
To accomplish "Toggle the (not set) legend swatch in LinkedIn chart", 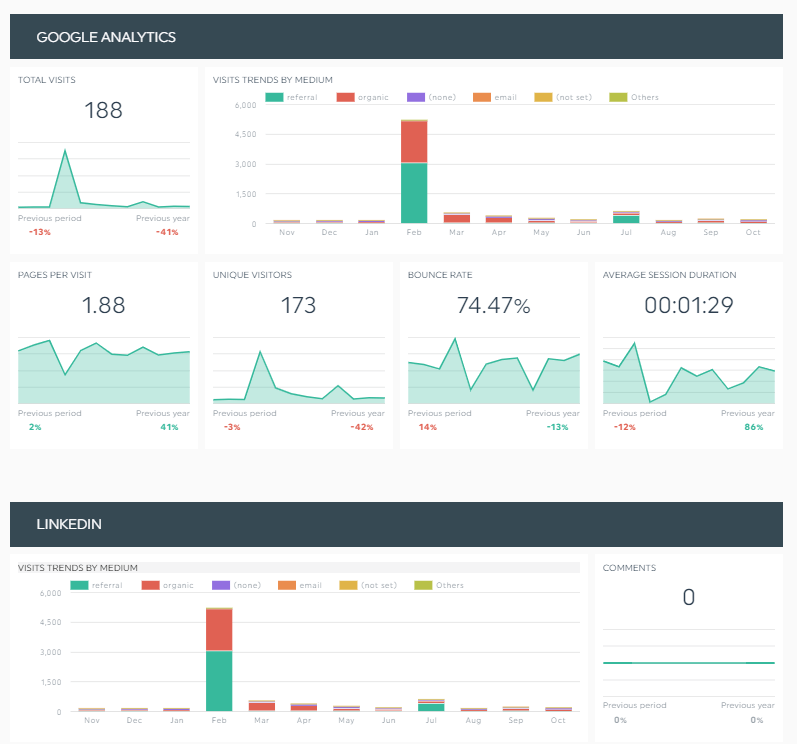I will [348, 585].
